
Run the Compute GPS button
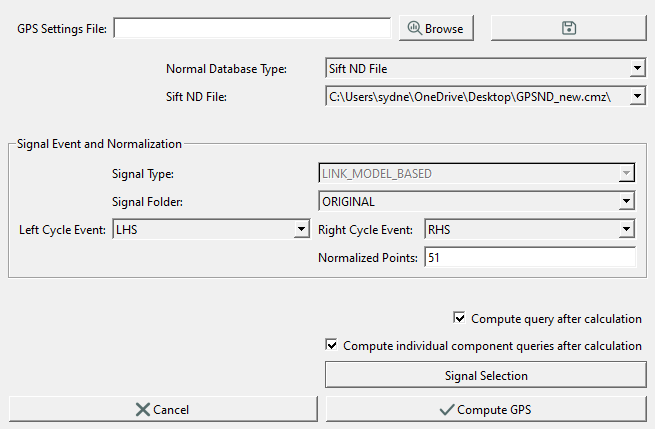click(486, 409)
